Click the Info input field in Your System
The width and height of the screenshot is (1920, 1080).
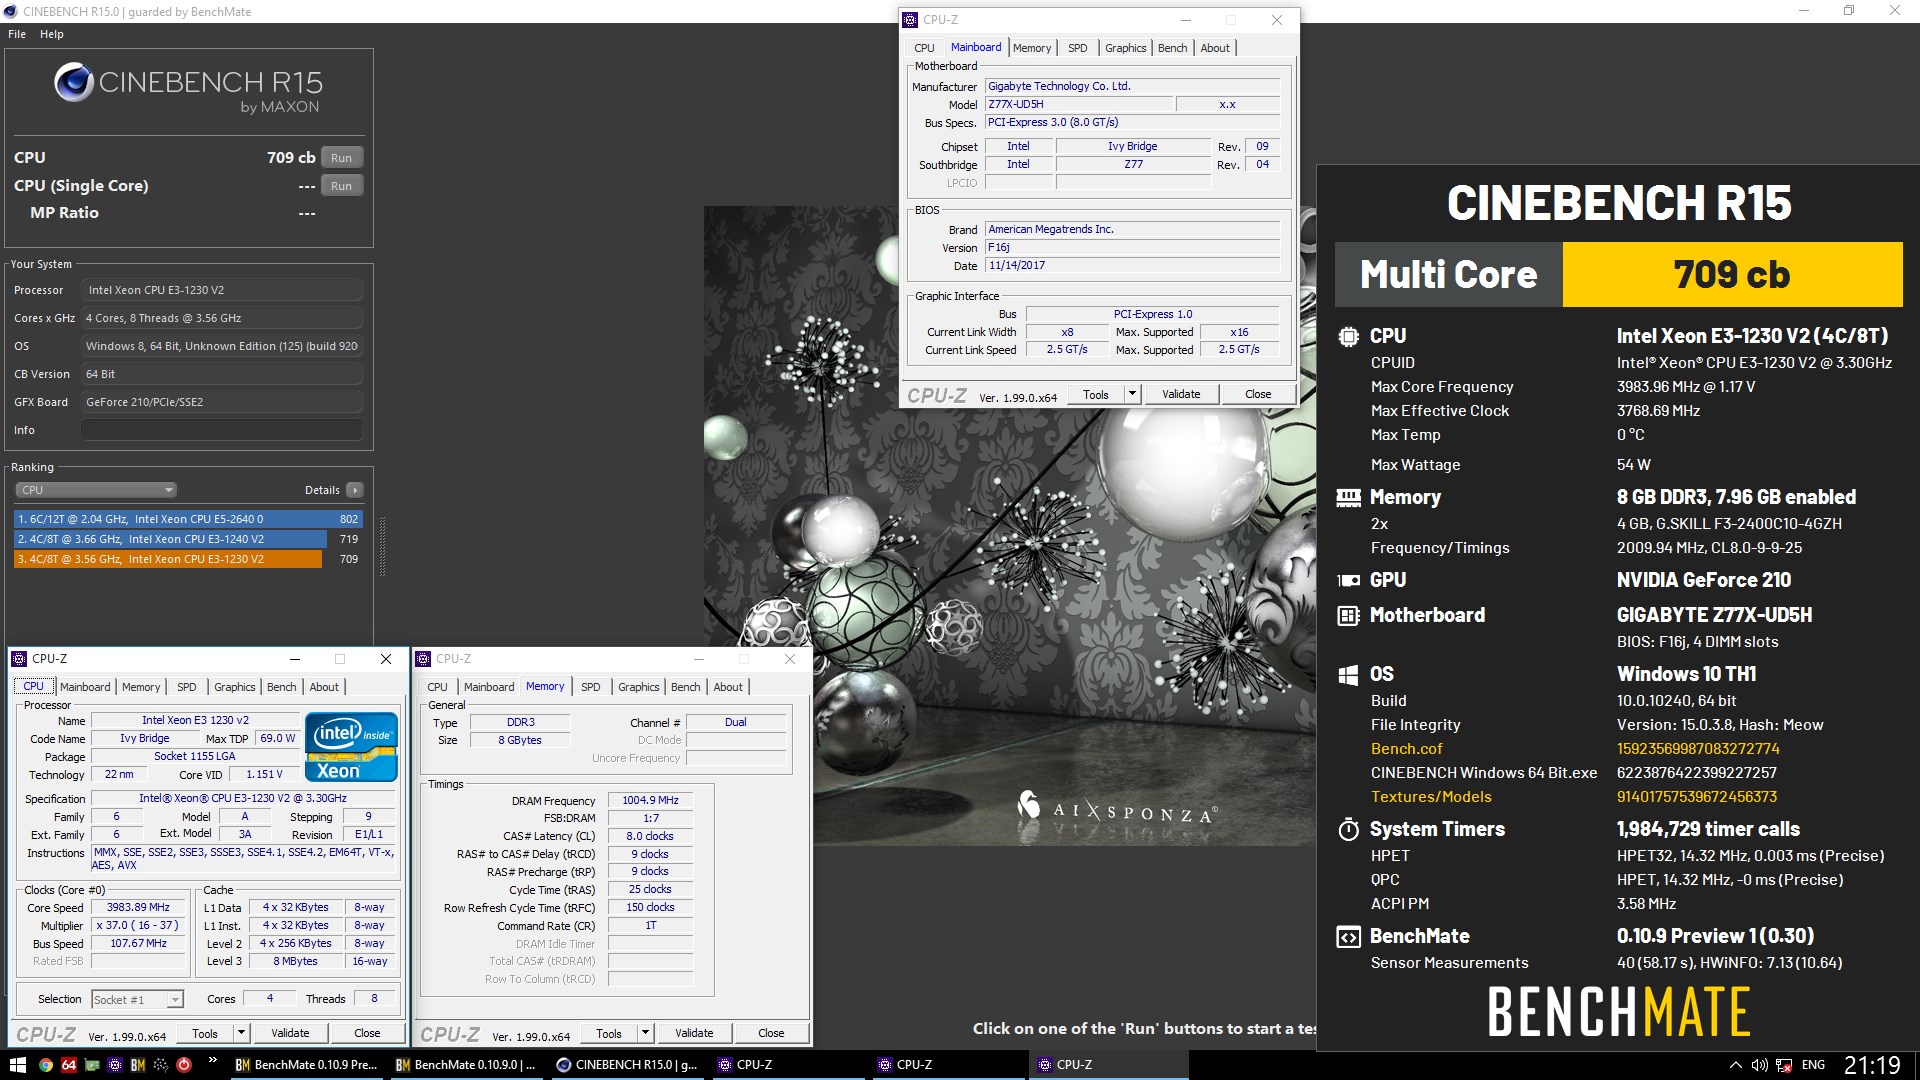pyautogui.click(x=222, y=430)
